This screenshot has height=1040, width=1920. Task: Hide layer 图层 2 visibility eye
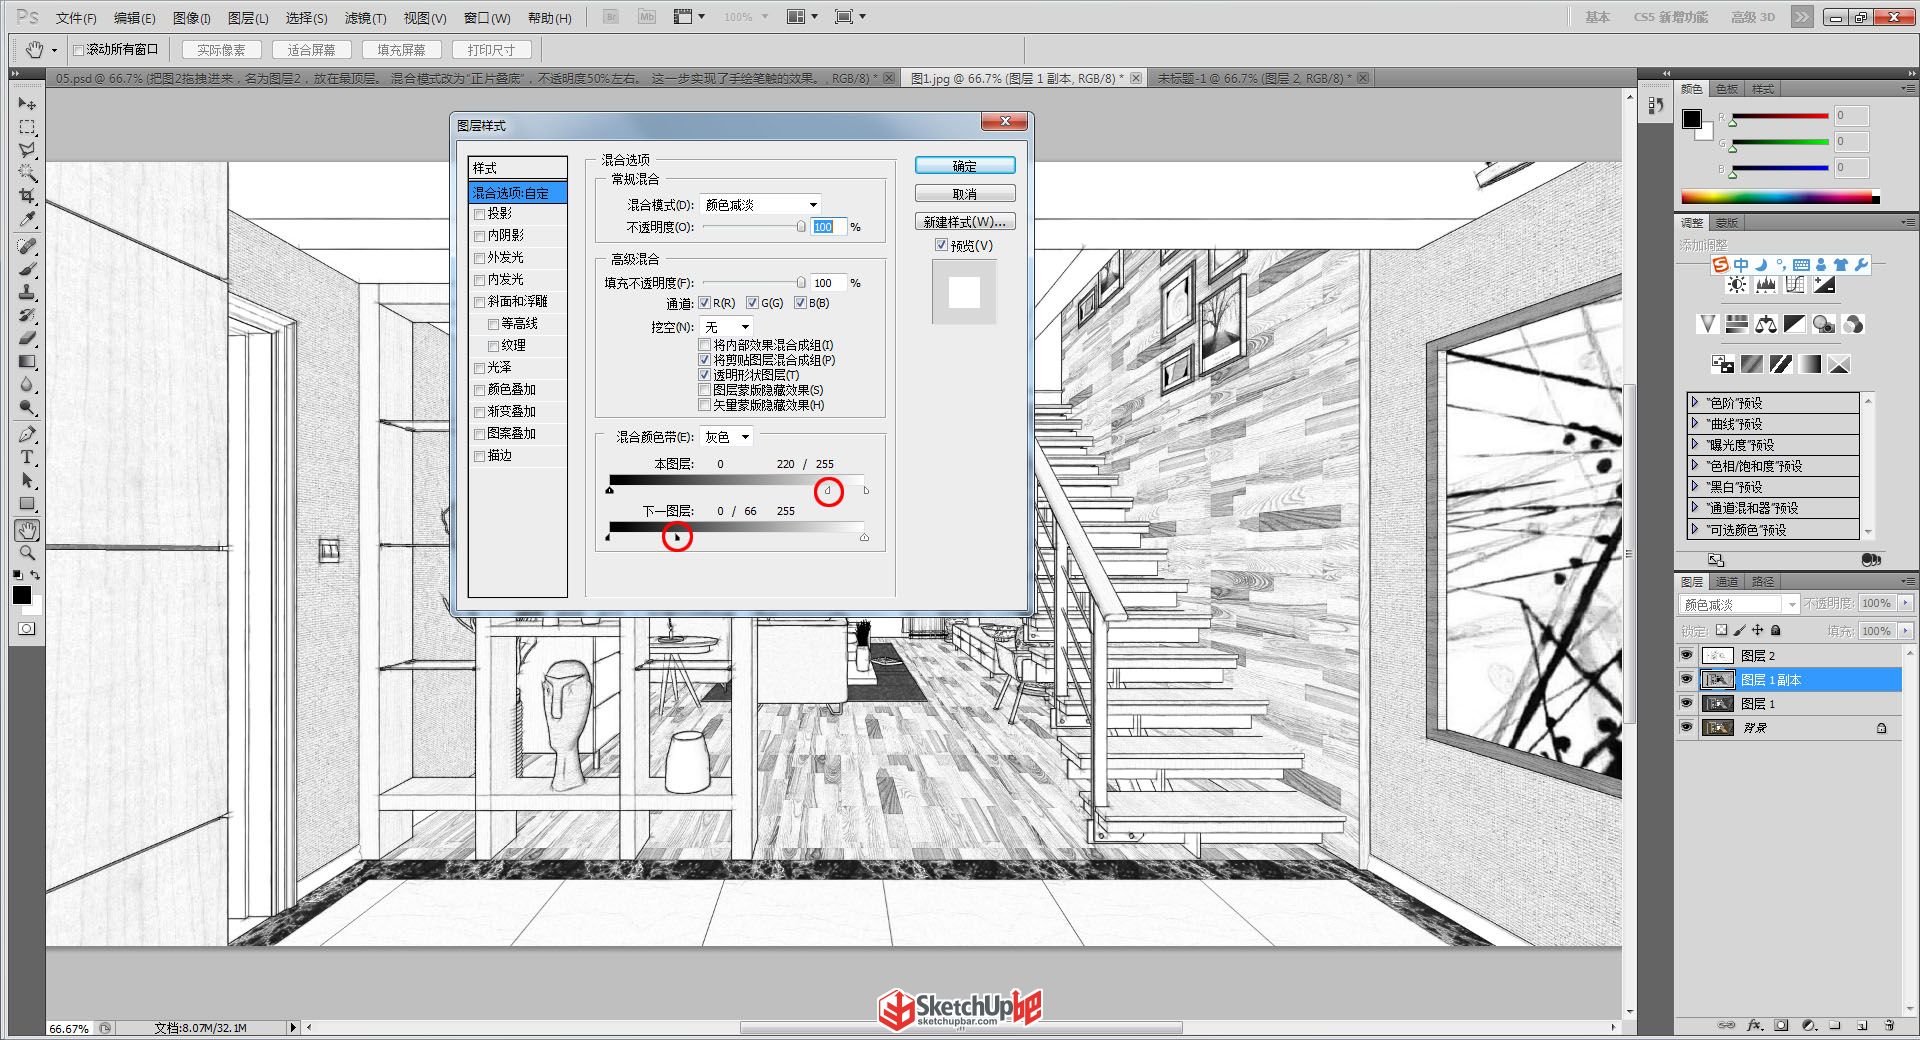coord(1686,655)
